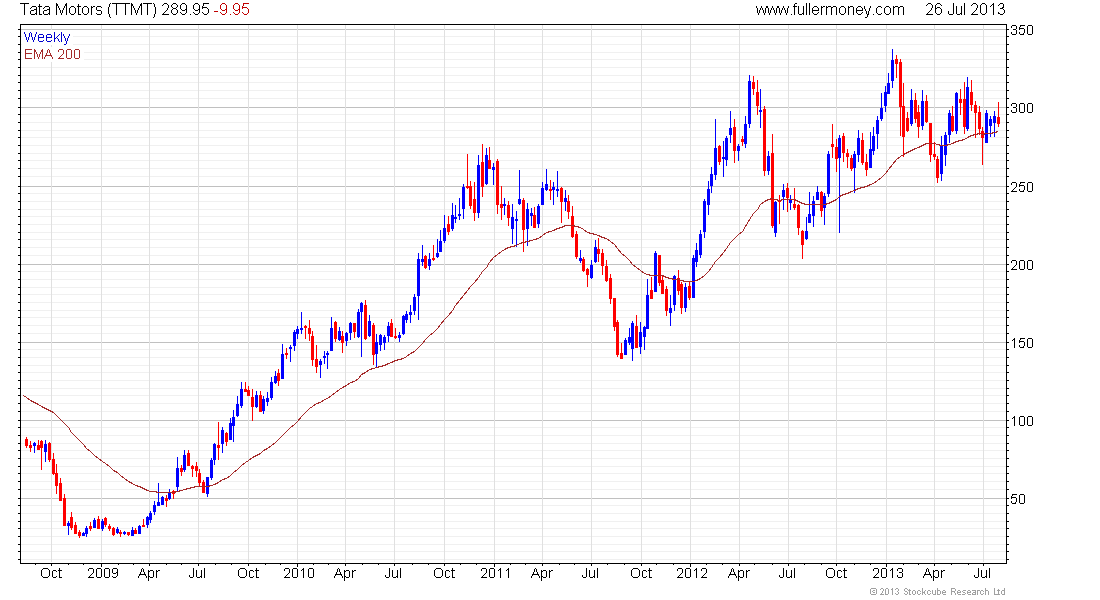
Task: Click the Stockcube Research Ltd copyright text
Action: tap(938, 592)
